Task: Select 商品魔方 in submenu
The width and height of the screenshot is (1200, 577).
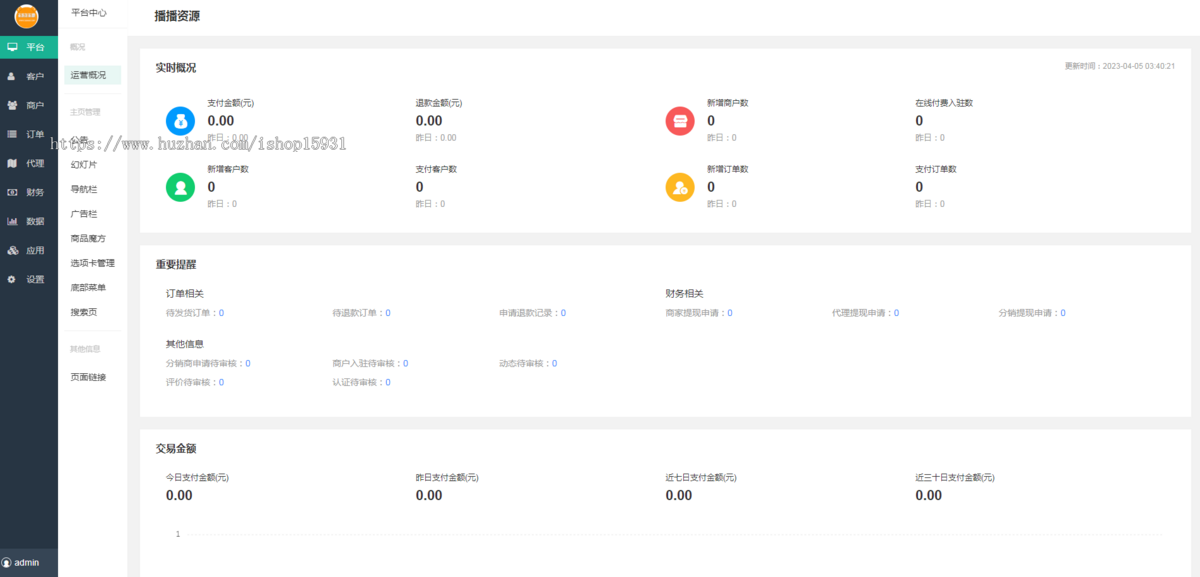Action: tap(88, 239)
